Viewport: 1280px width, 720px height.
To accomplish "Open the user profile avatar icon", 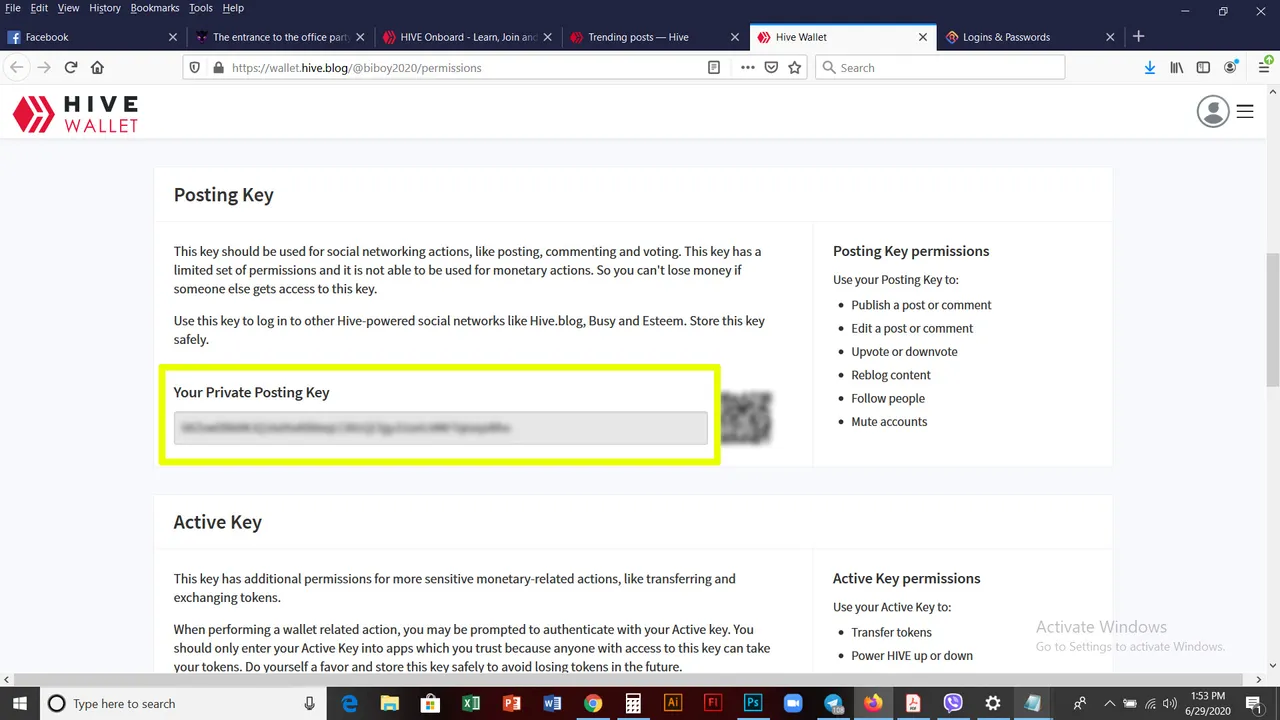I will 1213,111.
